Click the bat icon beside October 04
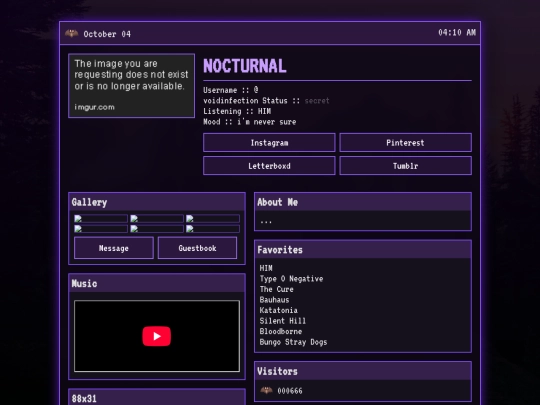 pyautogui.click(x=72, y=33)
